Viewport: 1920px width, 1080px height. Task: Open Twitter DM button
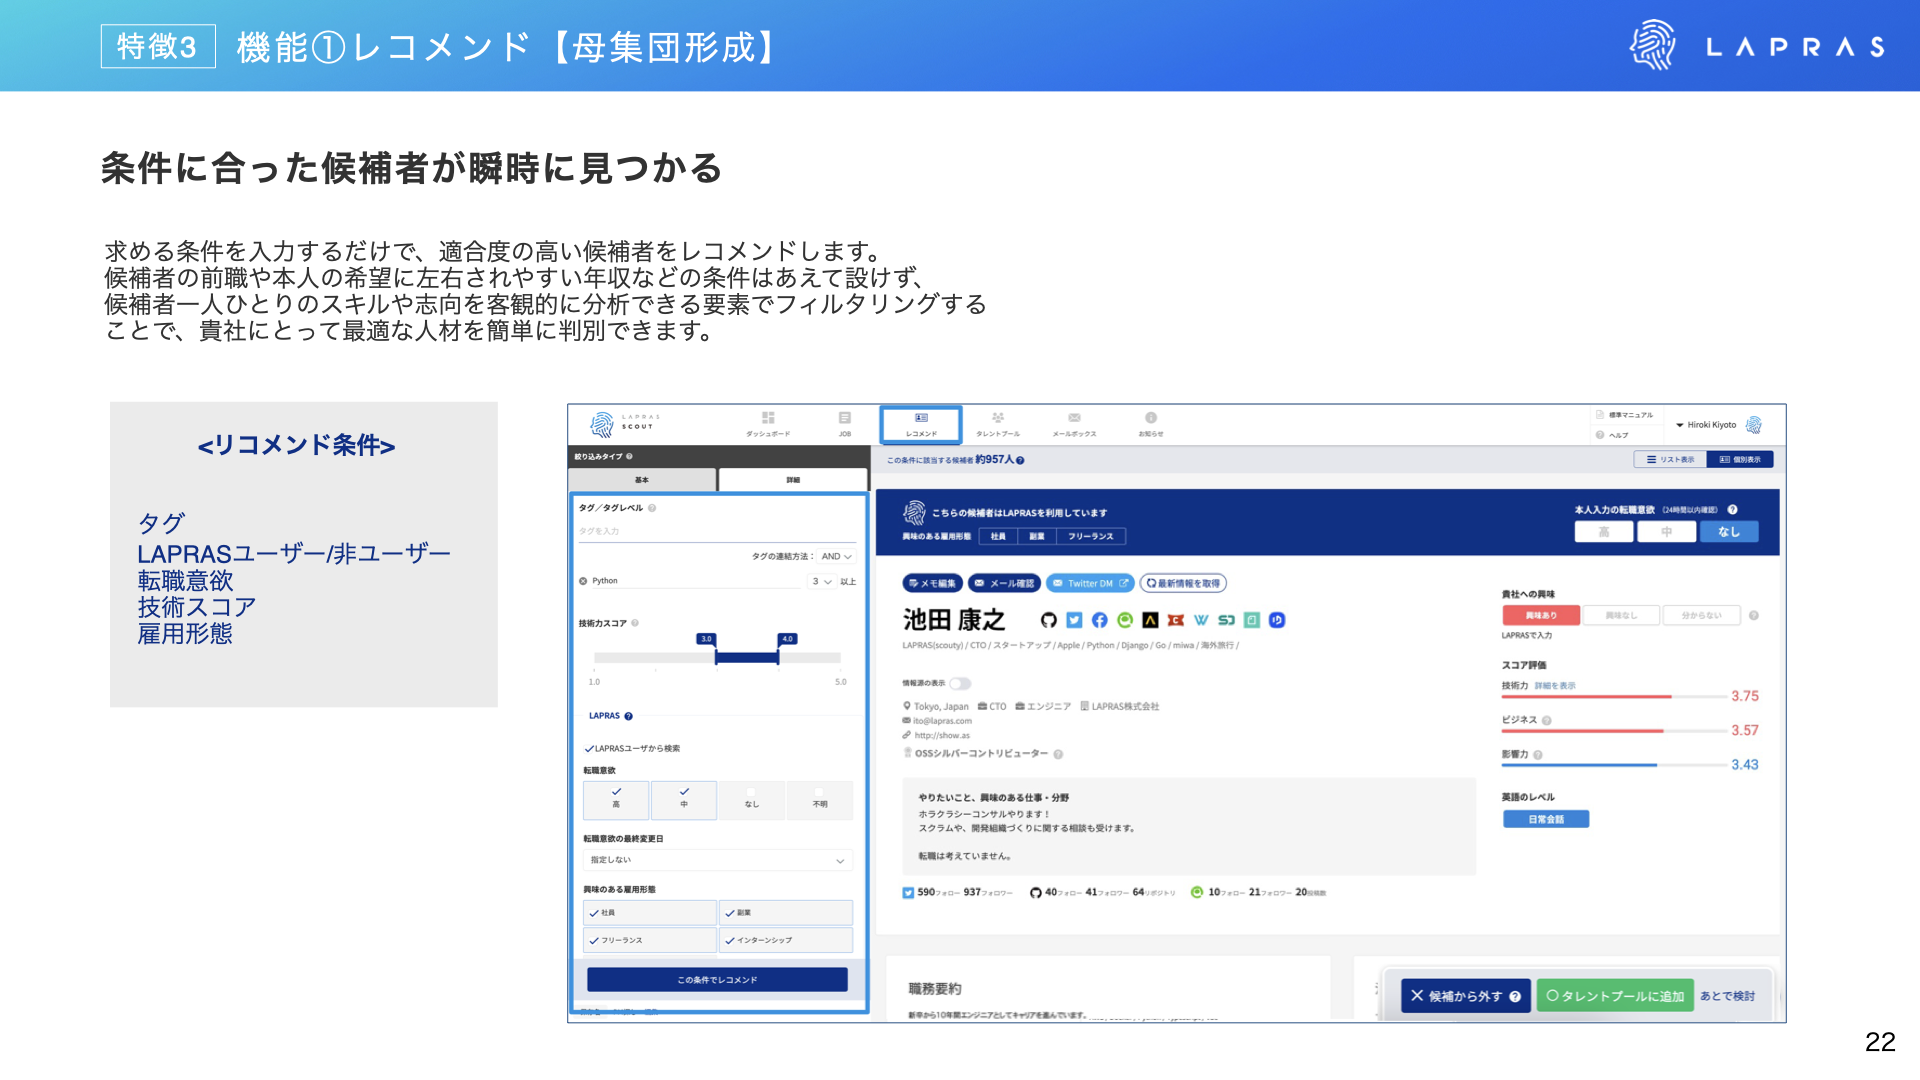(1090, 583)
